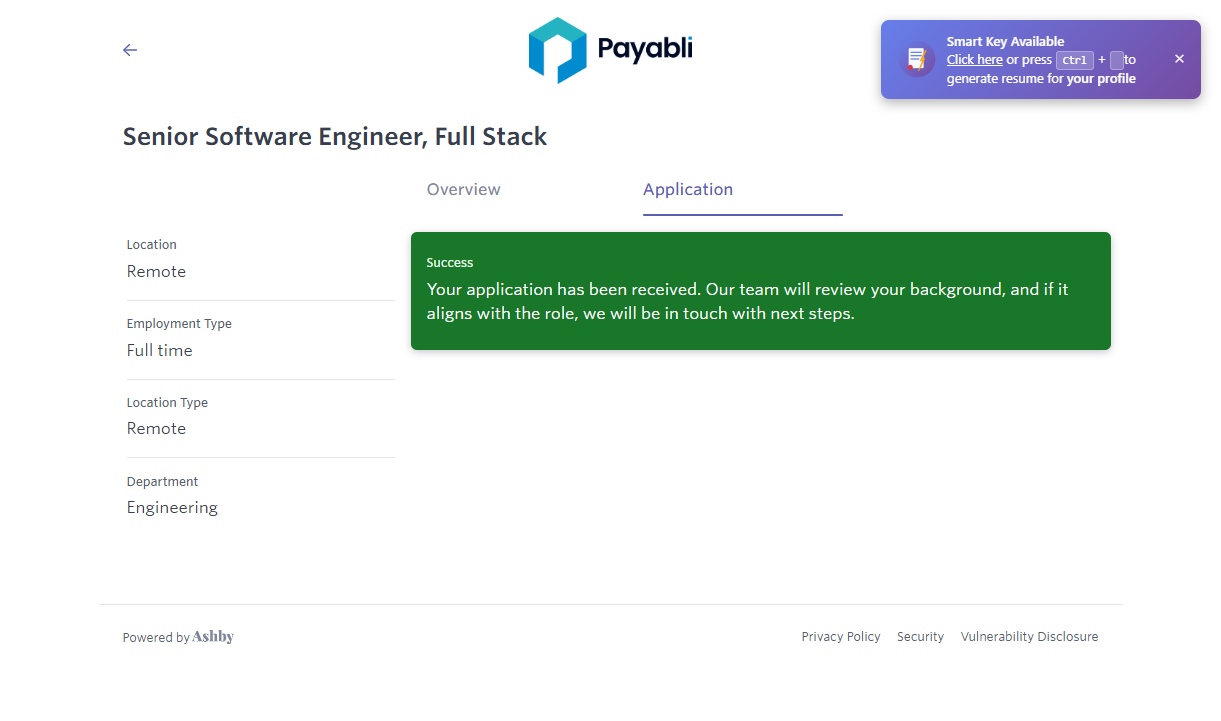The image size is (1221, 721).
Task: Dismiss the Smart Key notification
Action: point(1179,59)
